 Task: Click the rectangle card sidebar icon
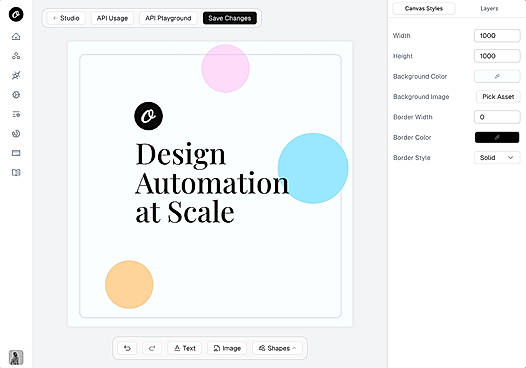(x=16, y=153)
